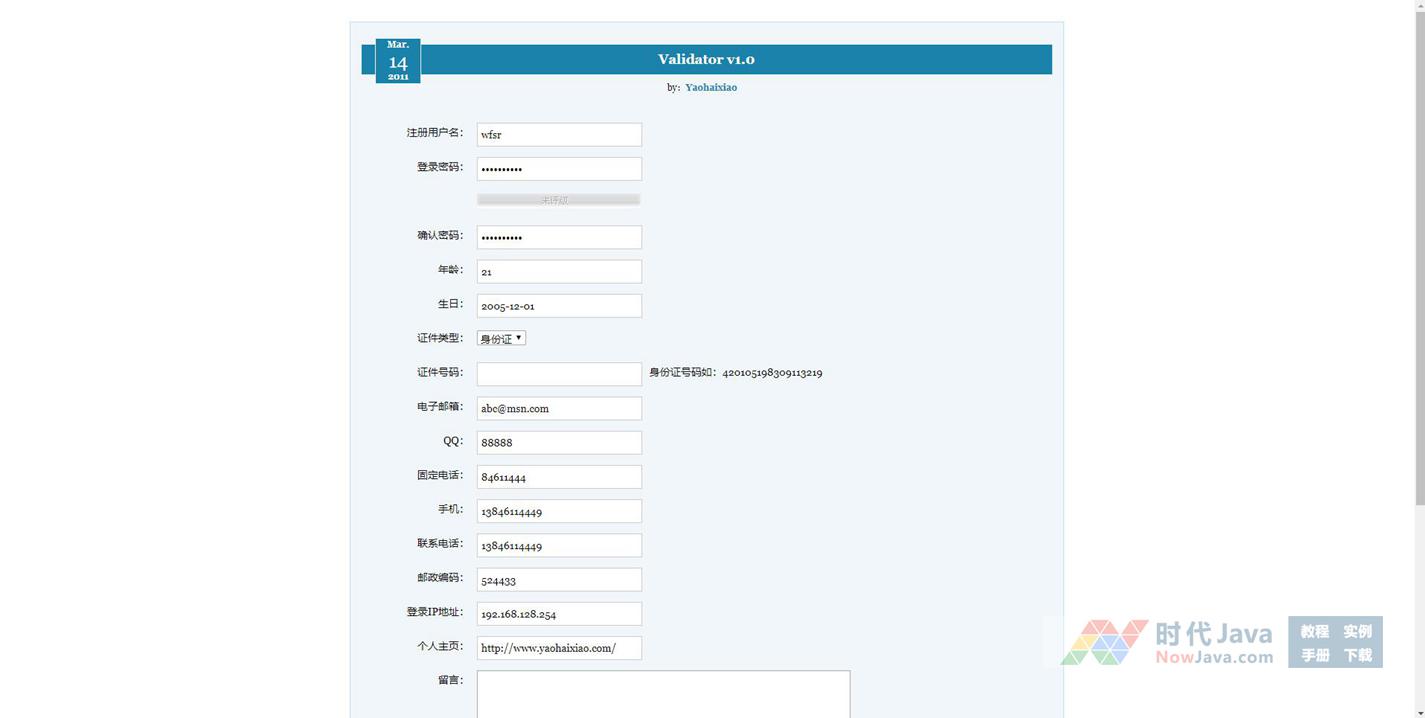Viewport: 1425px width, 718px height.
Task: Click the QQ field containing 88888
Action: [559, 443]
